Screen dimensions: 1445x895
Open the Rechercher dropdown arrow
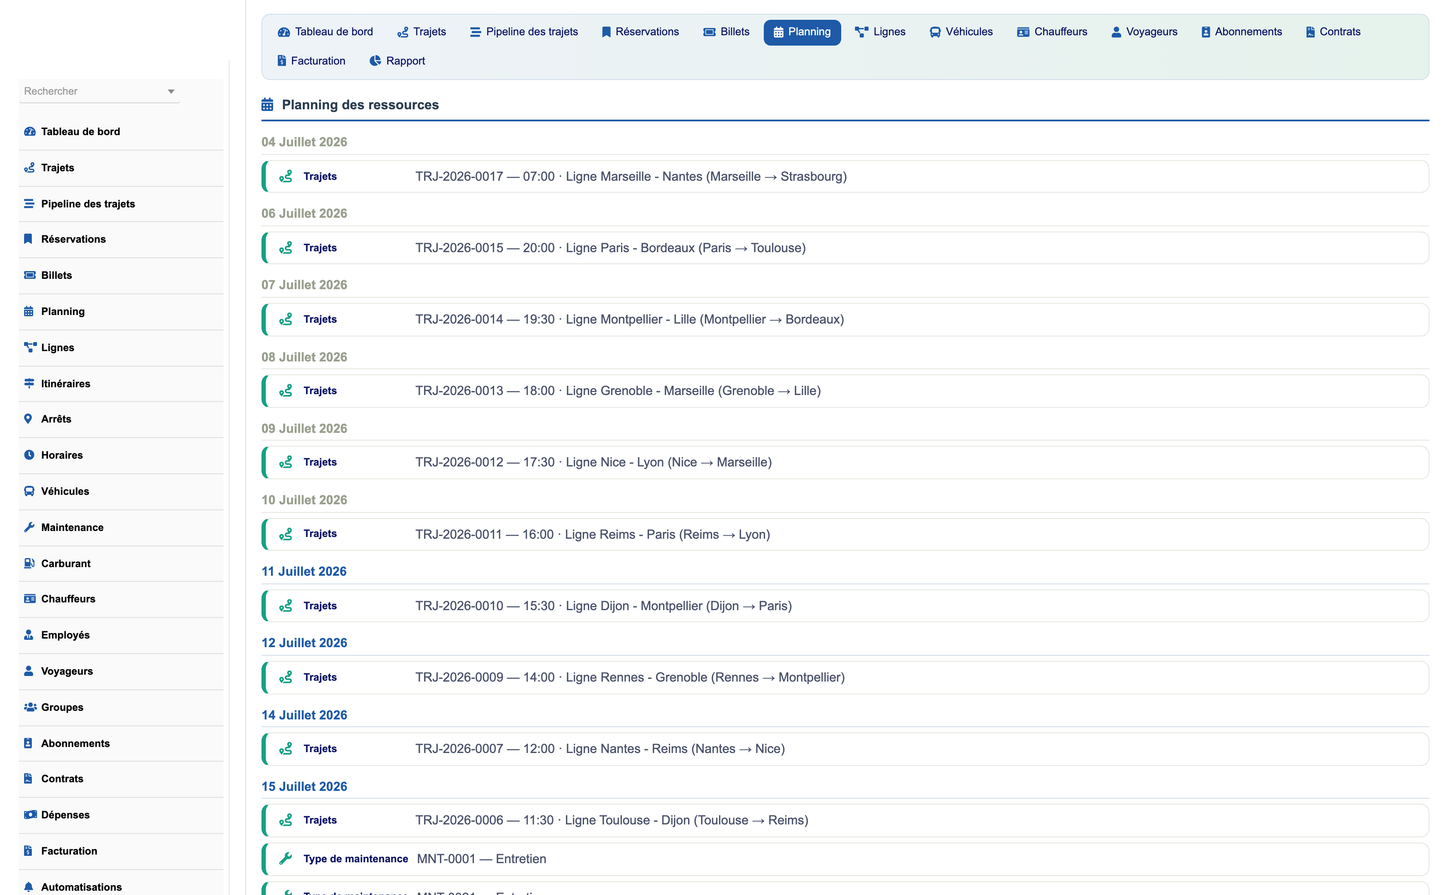(171, 91)
